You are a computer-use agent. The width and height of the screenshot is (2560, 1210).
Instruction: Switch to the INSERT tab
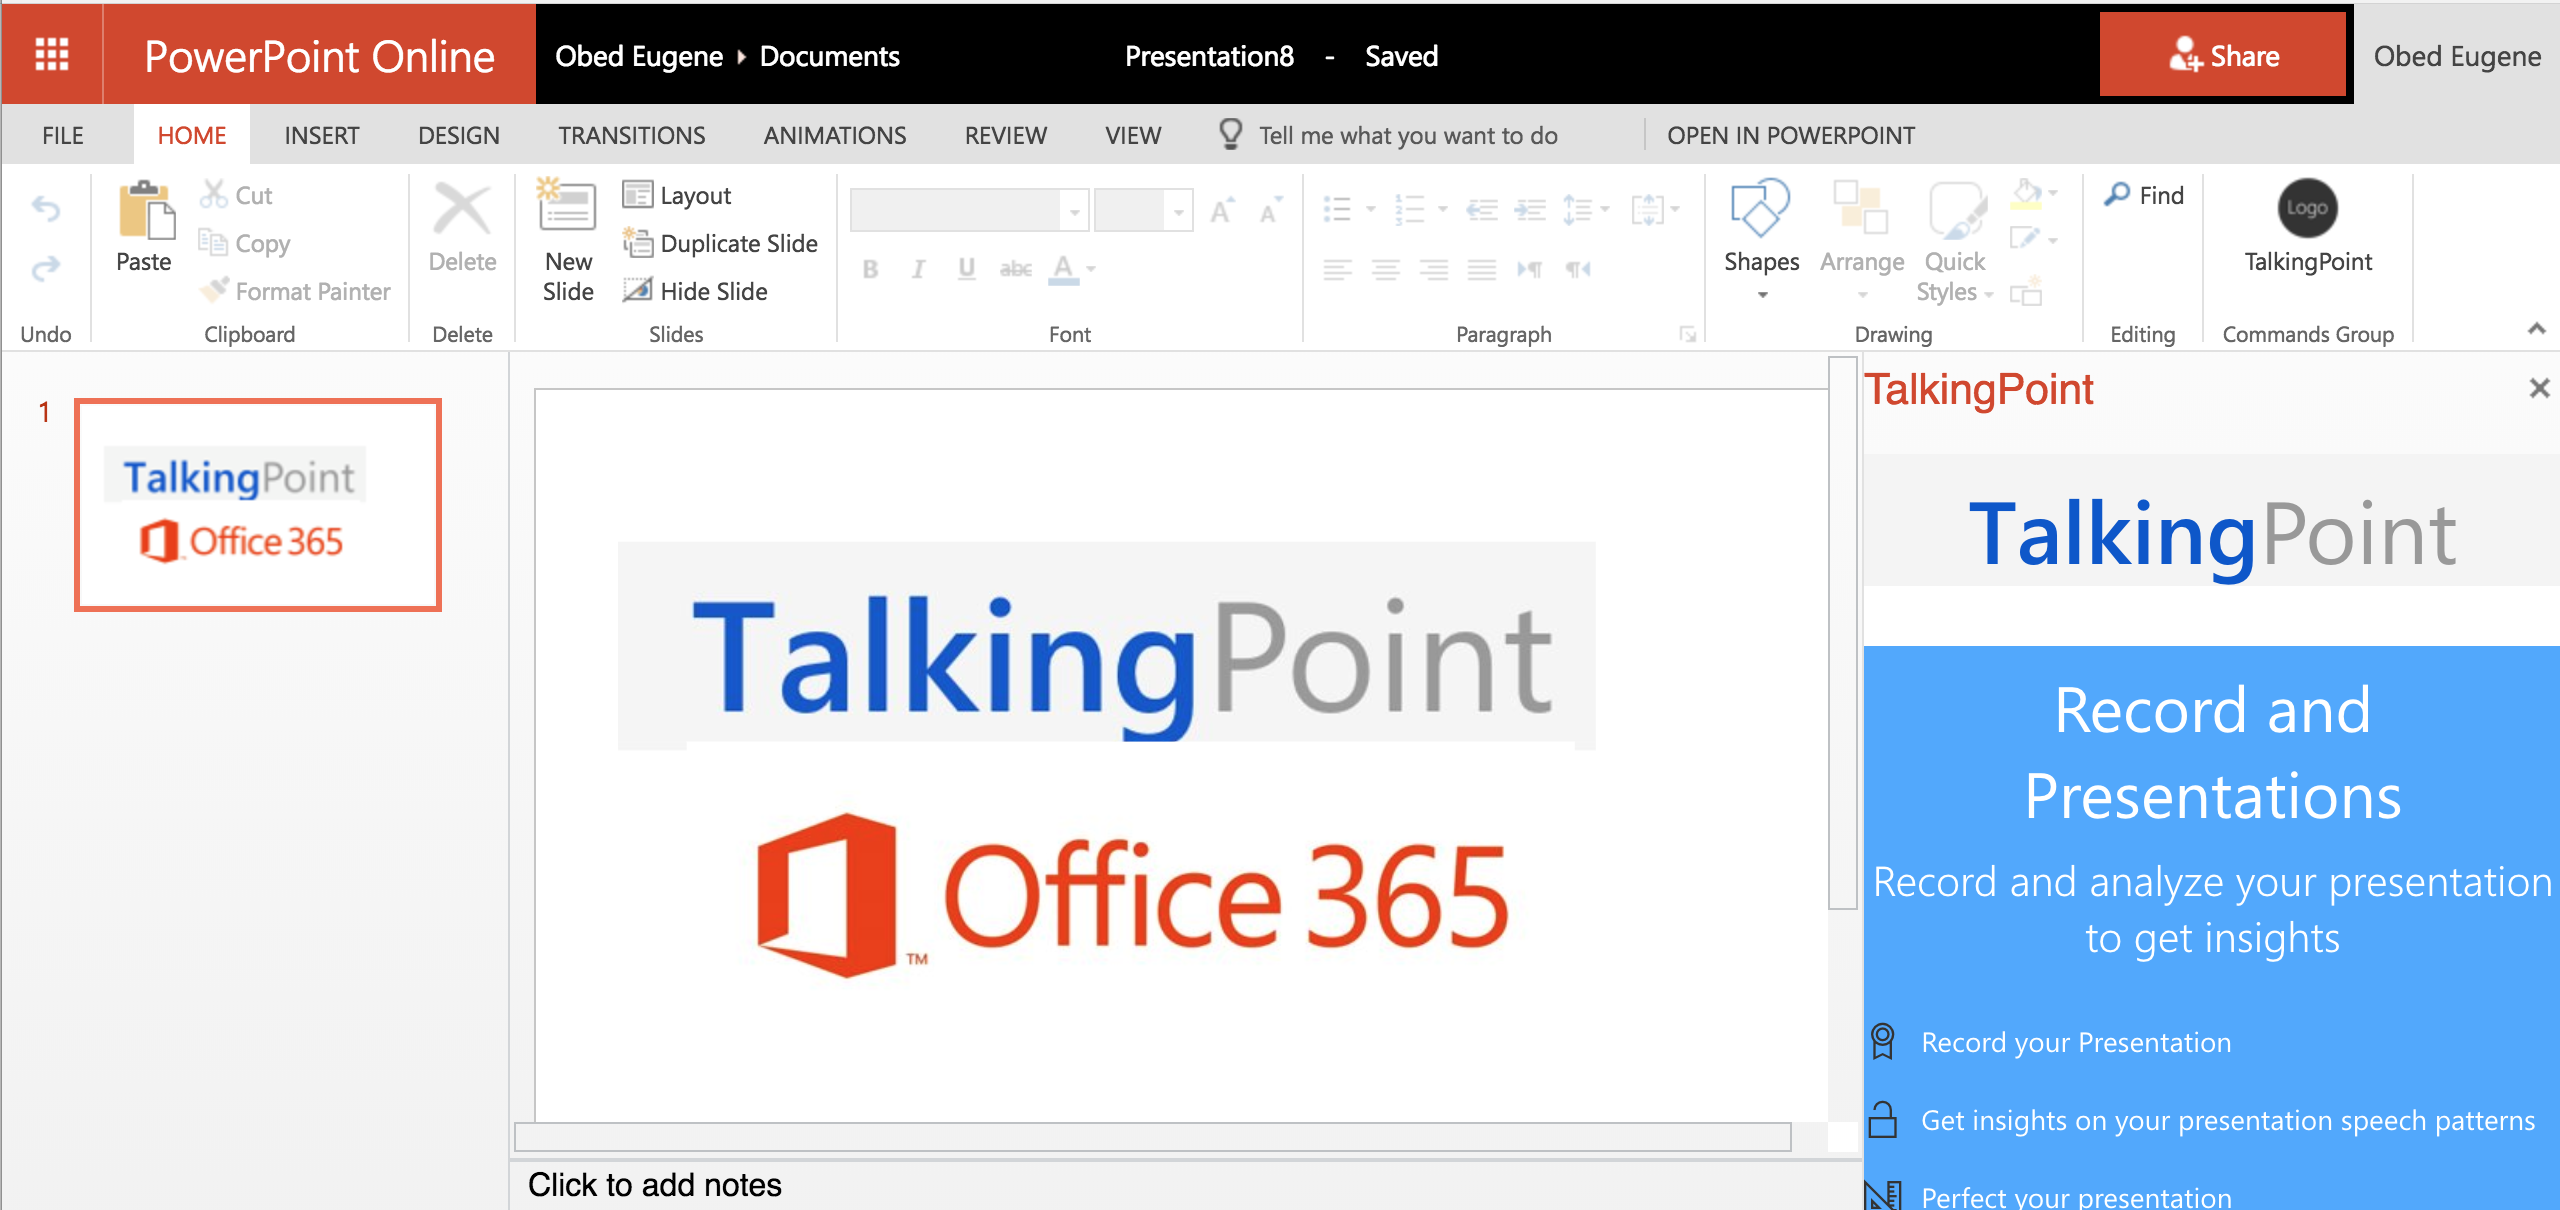click(321, 135)
